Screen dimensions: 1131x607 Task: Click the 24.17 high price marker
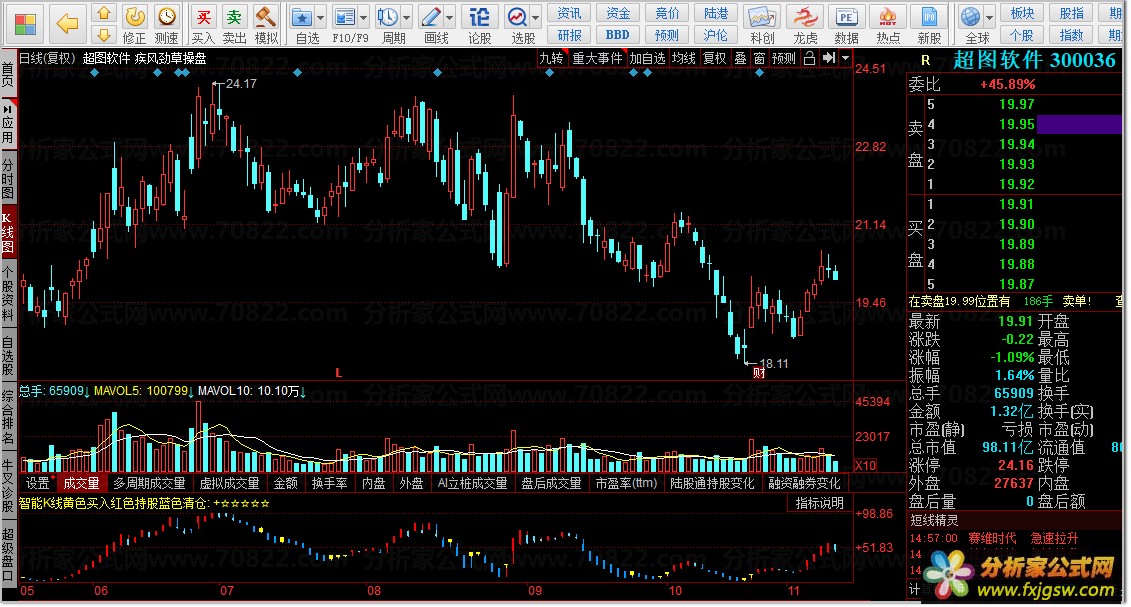click(x=241, y=84)
